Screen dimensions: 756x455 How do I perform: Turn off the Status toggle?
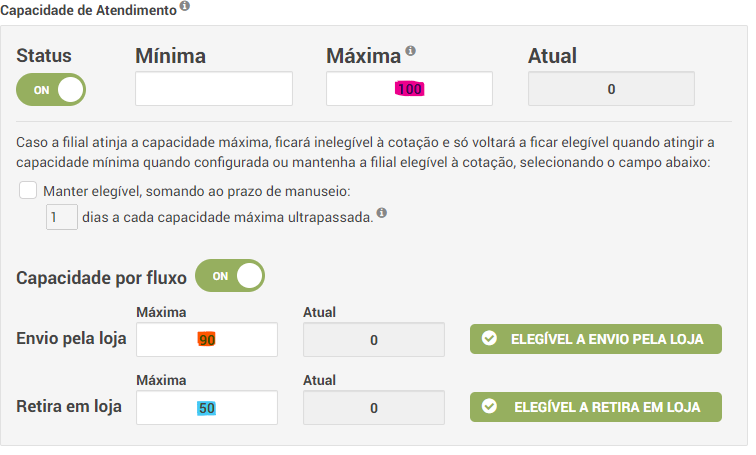point(51,89)
